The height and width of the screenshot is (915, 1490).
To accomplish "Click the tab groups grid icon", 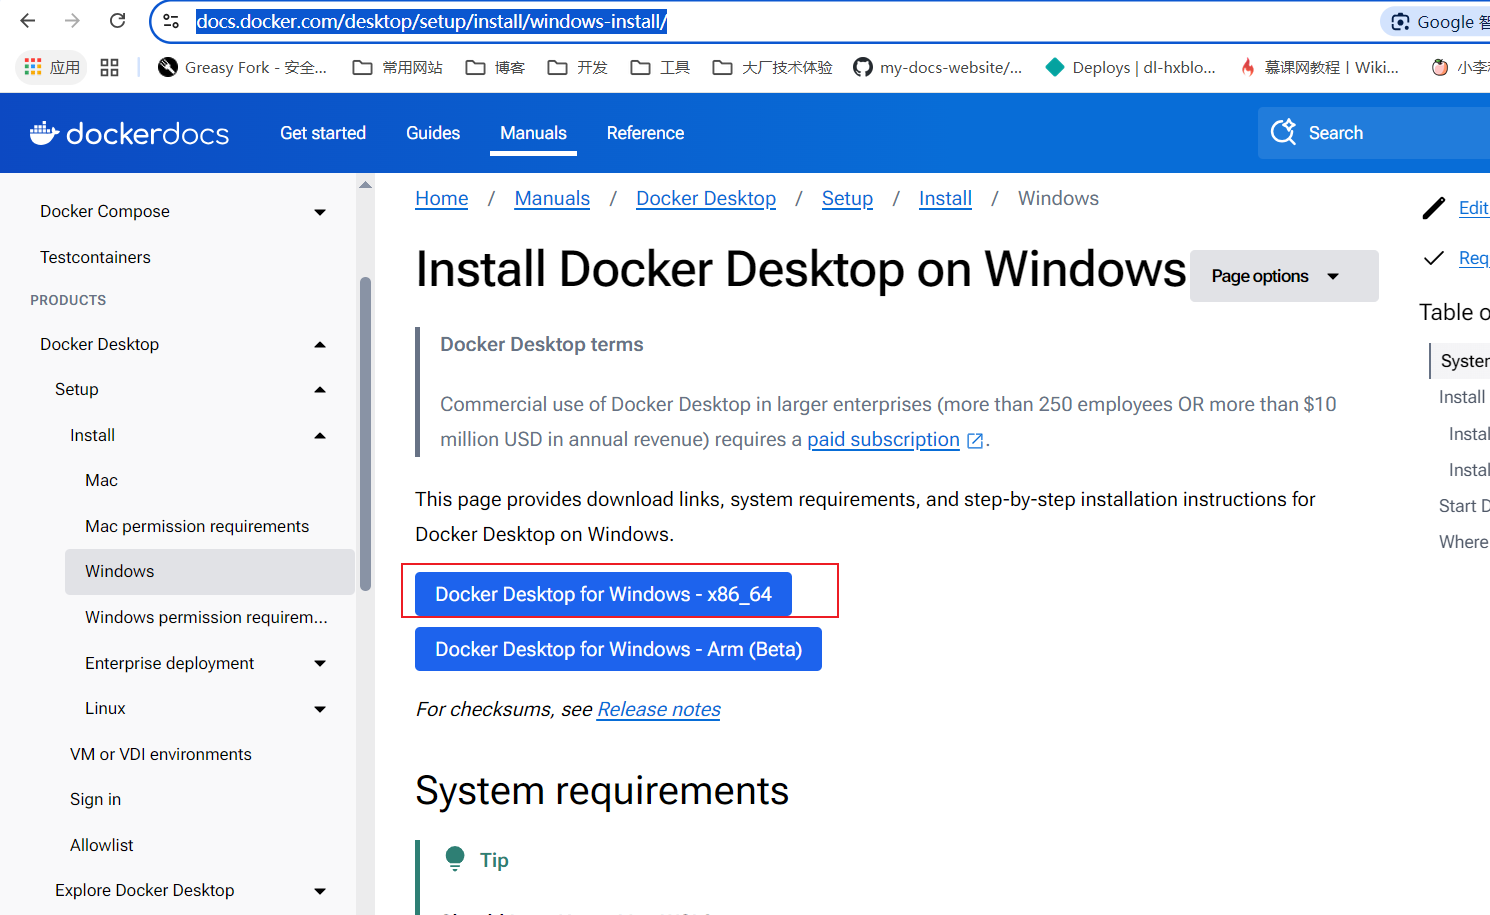I will pos(110,67).
